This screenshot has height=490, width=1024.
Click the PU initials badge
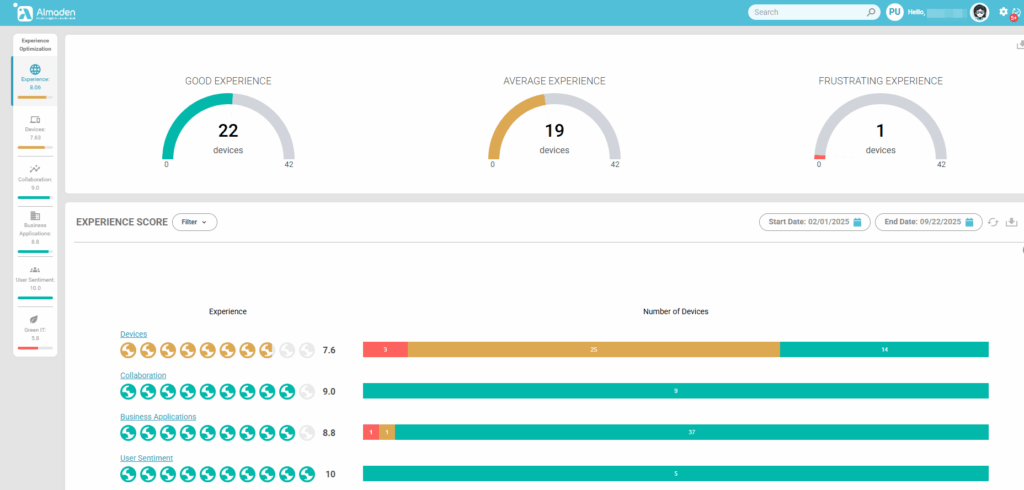tap(895, 12)
